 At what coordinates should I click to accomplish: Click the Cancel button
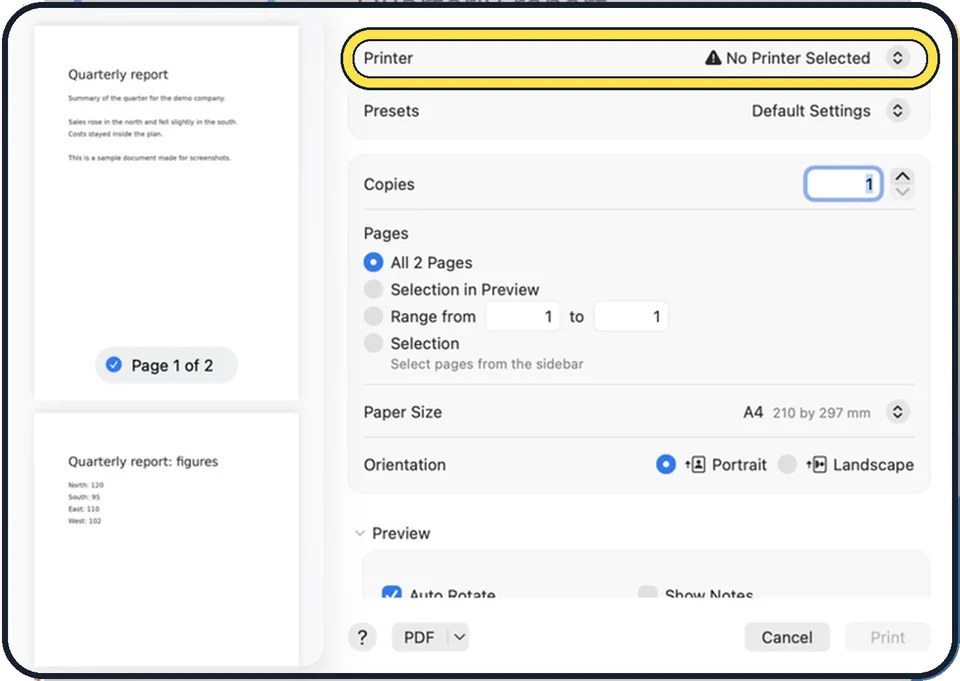click(x=787, y=638)
